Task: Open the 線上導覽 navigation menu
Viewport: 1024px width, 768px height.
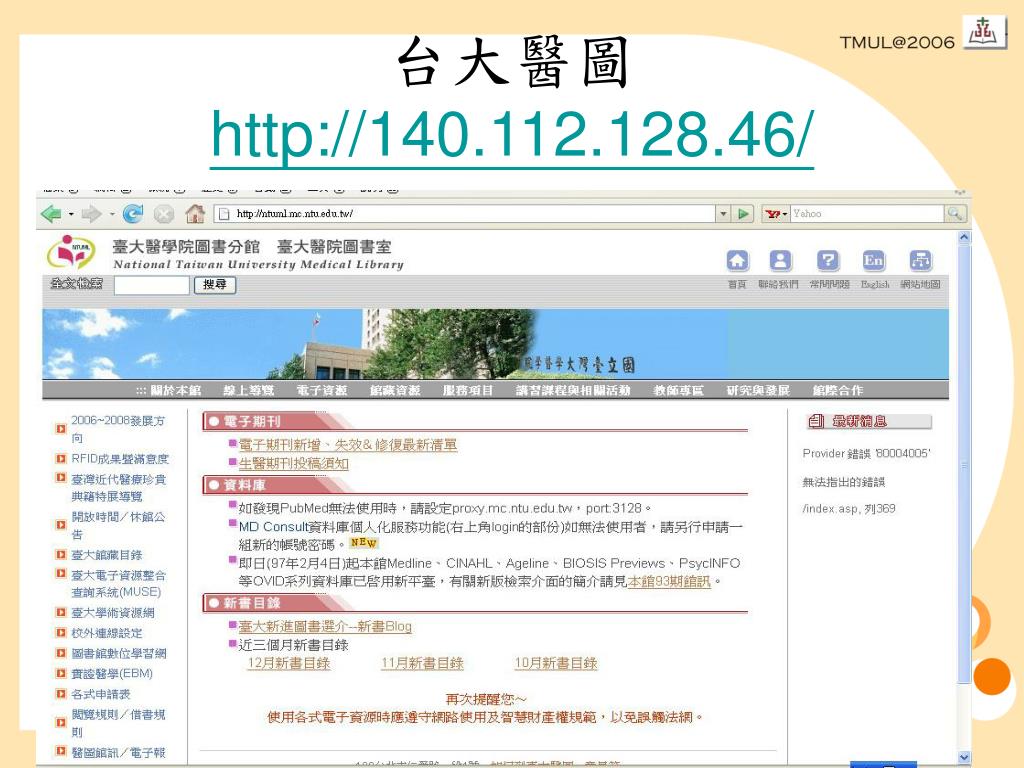Action: 249,391
